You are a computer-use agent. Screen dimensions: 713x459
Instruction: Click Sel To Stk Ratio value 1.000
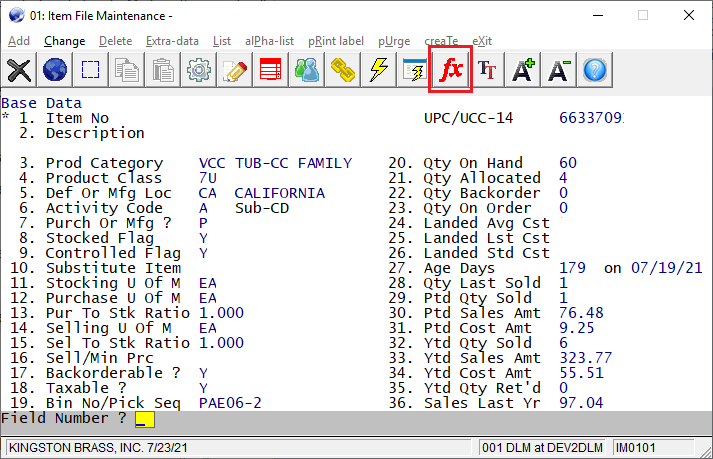pos(221,343)
